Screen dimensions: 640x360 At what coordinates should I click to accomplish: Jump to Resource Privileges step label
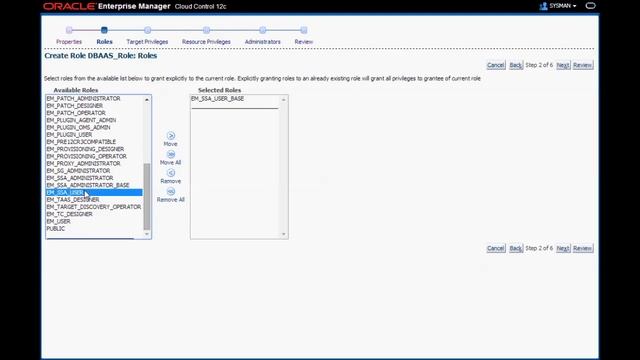(x=206, y=42)
